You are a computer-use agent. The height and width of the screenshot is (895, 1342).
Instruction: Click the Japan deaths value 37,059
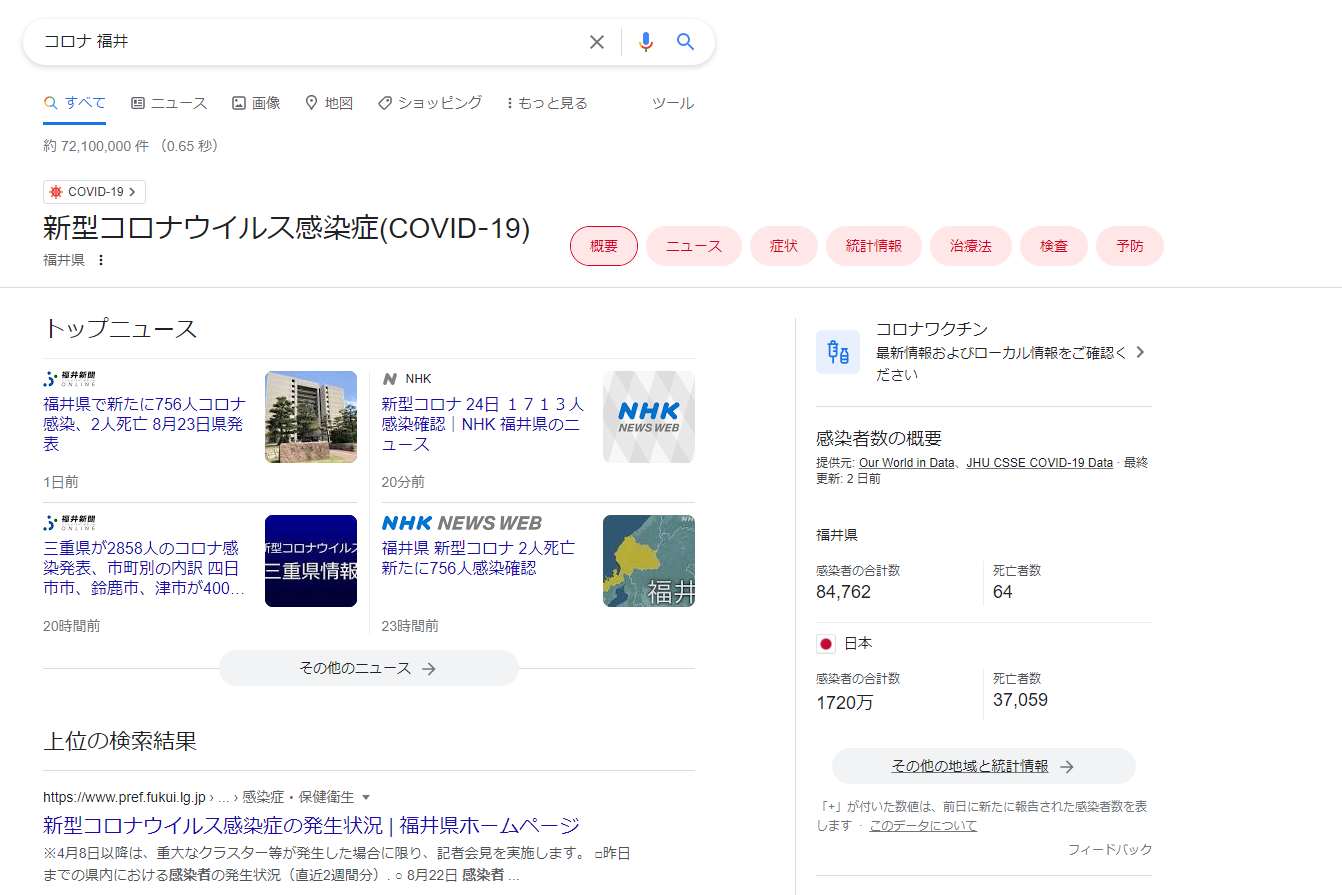pyautogui.click(x=1020, y=700)
